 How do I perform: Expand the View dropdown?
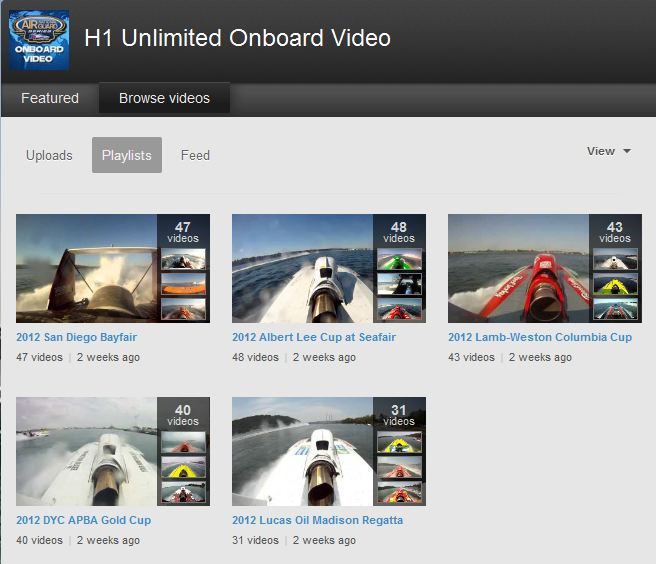click(x=609, y=151)
